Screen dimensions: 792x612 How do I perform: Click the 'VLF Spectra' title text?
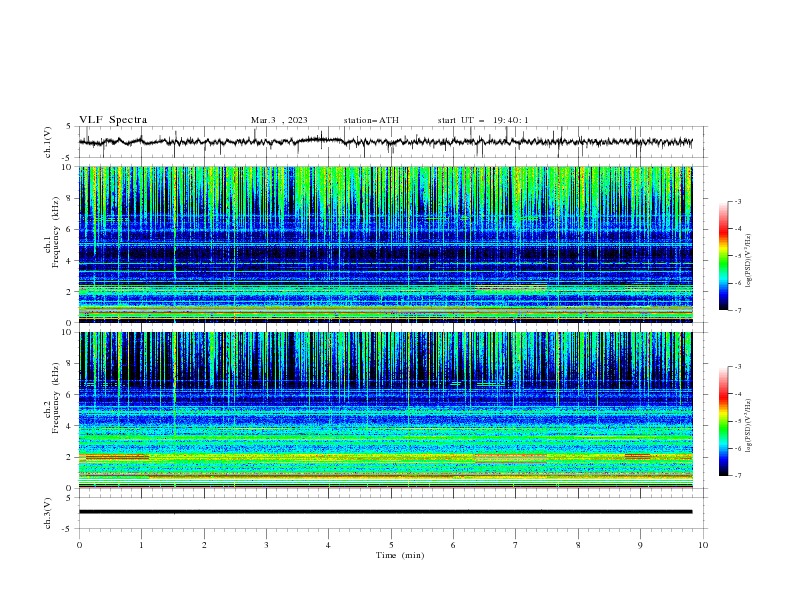point(113,120)
